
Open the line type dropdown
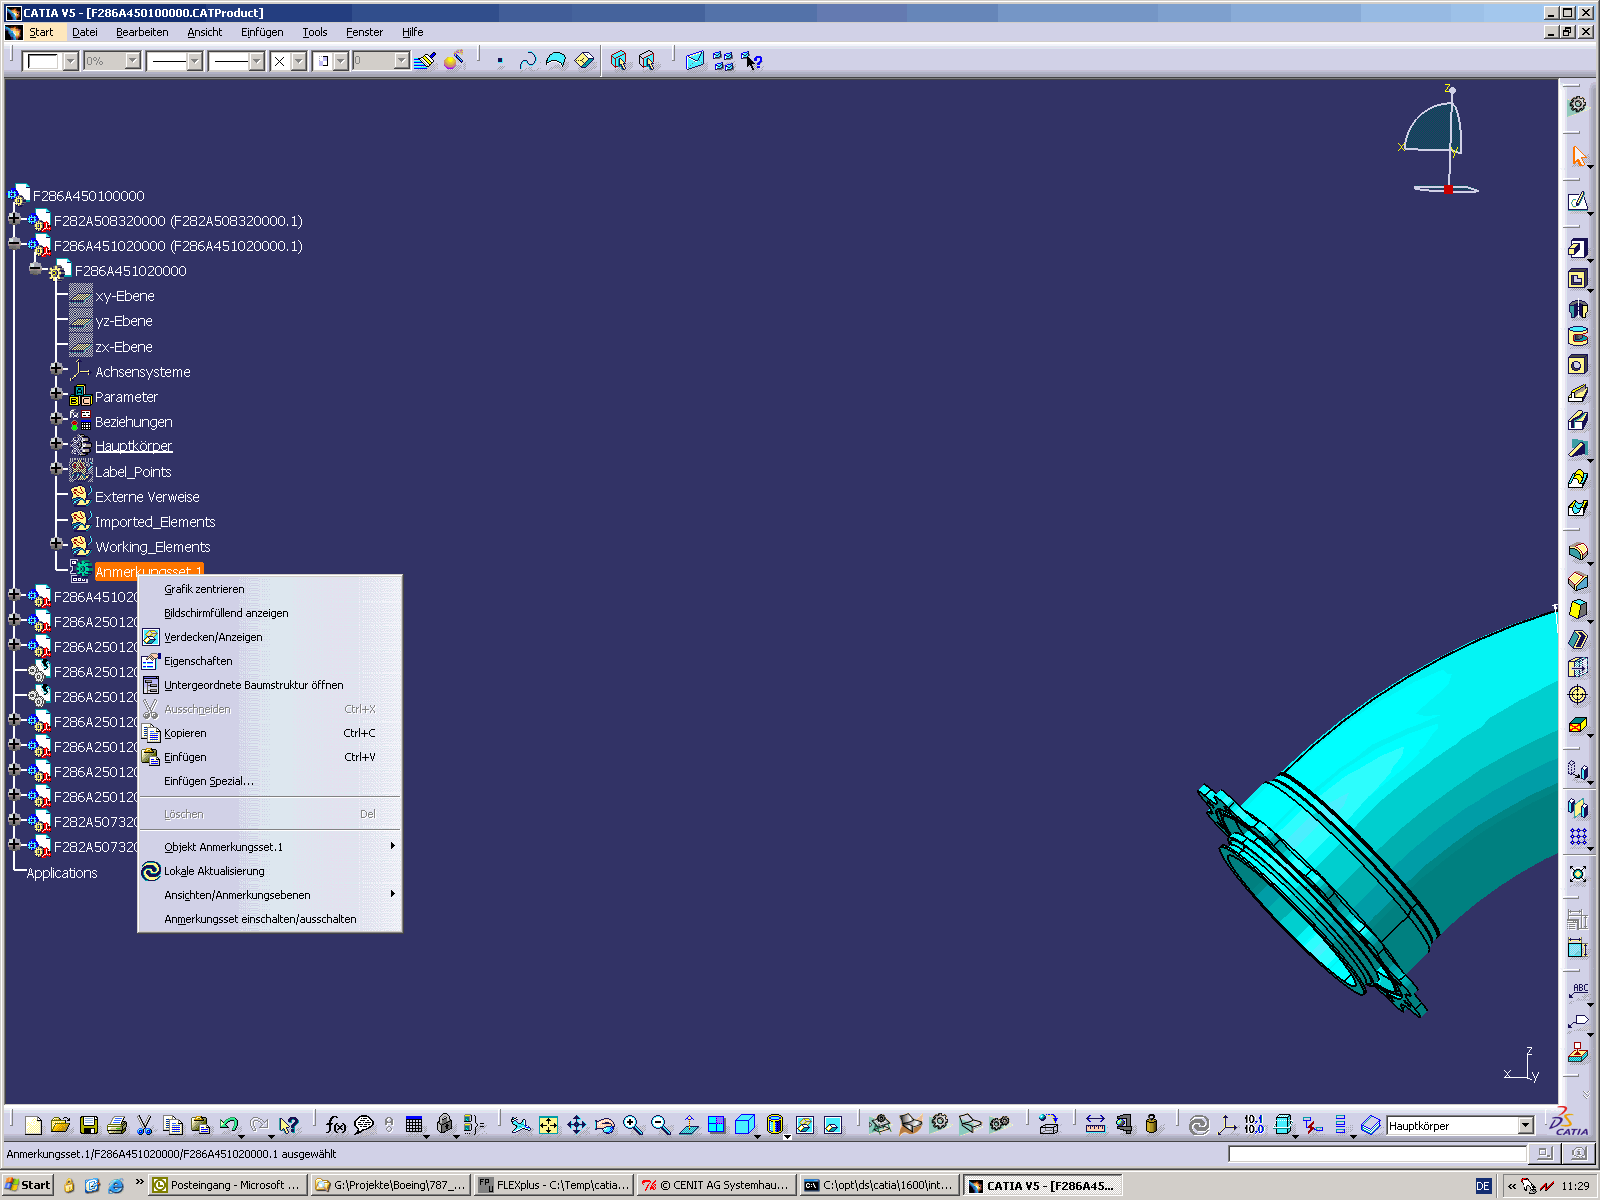coord(256,61)
